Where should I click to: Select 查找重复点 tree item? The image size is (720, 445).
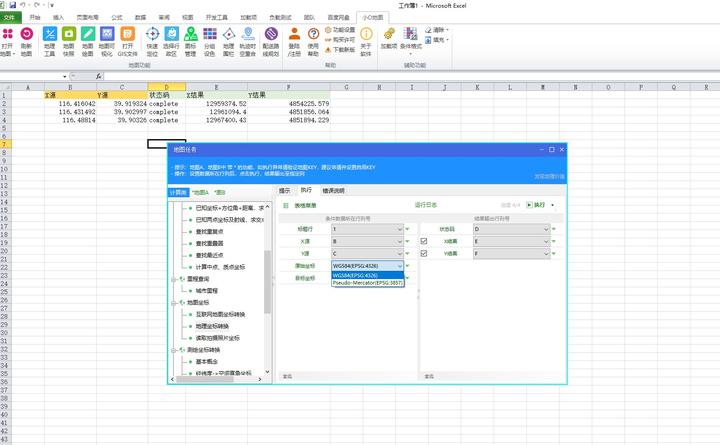pyautogui.click(x=209, y=232)
